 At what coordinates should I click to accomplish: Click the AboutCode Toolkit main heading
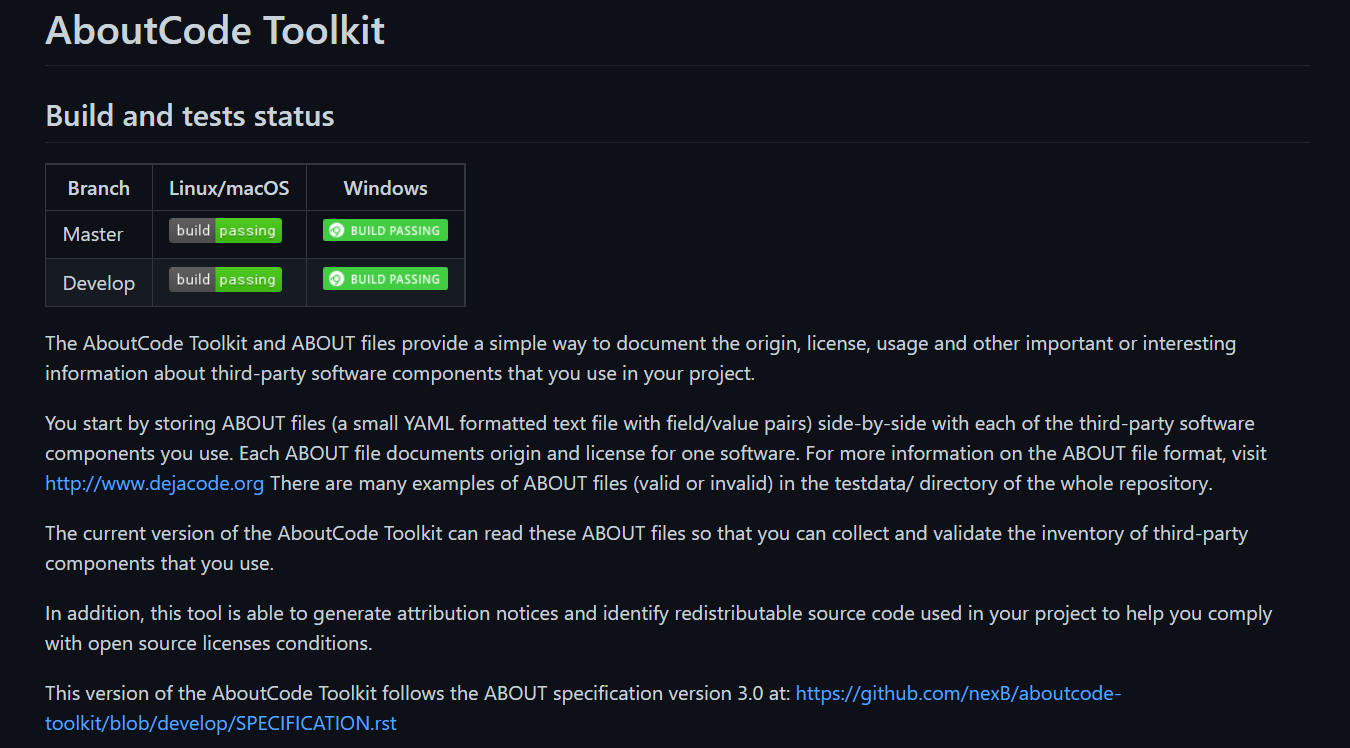coord(215,30)
